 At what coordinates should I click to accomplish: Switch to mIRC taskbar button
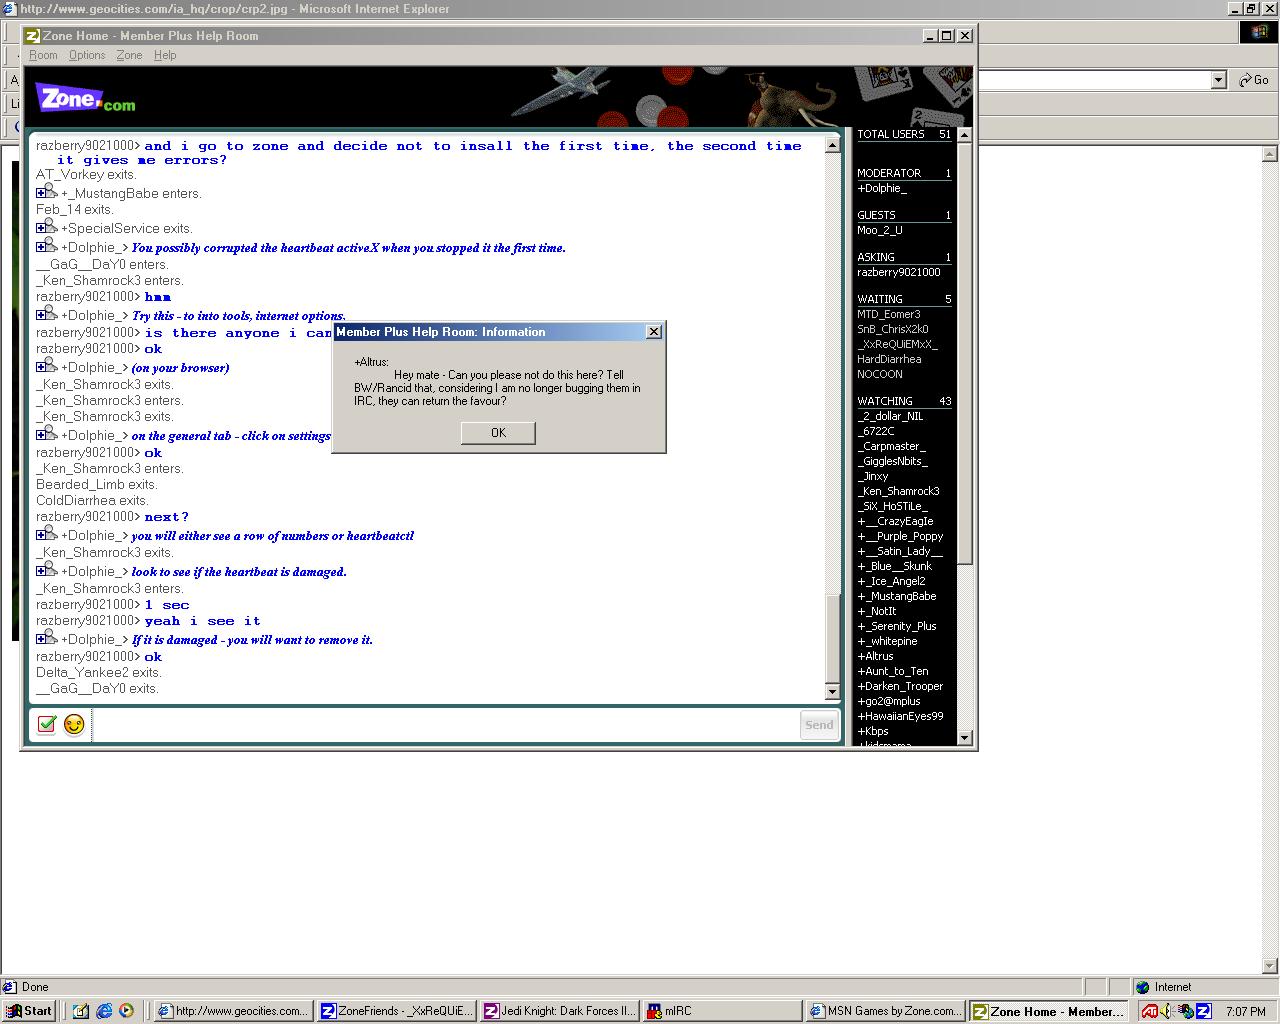(722, 1011)
